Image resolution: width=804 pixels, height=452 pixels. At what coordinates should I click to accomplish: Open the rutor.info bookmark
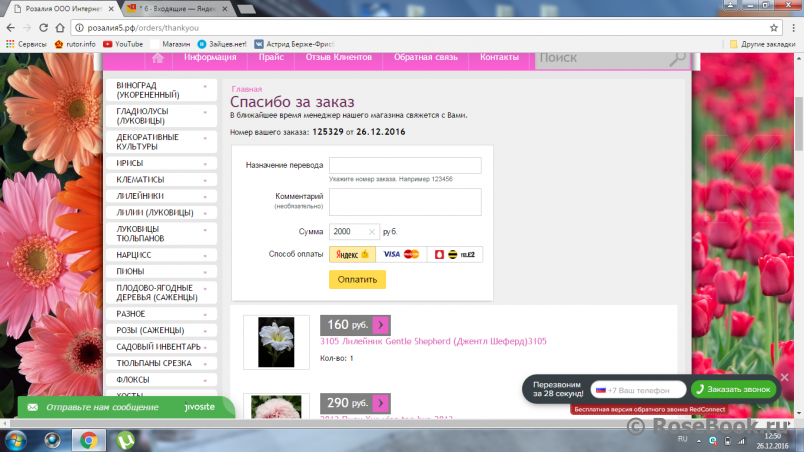(75, 44)
